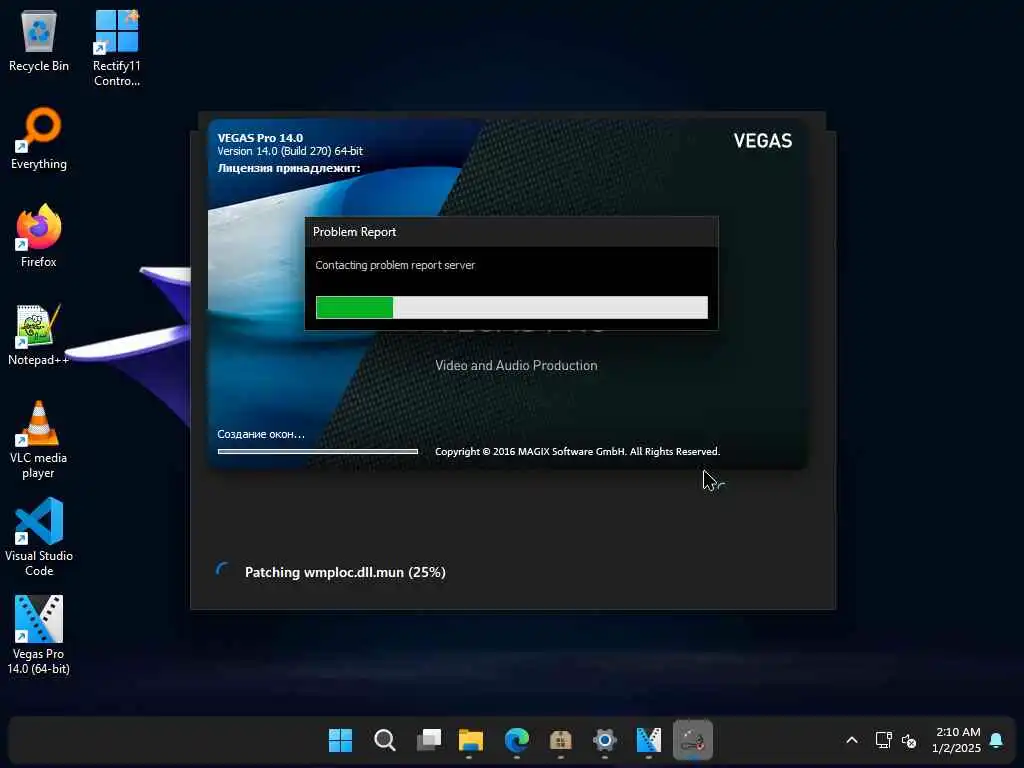Viewport: 1024px width, 768px height.
Task: Click the "Создание окон…" status text
Action: (x=261, y=434)
